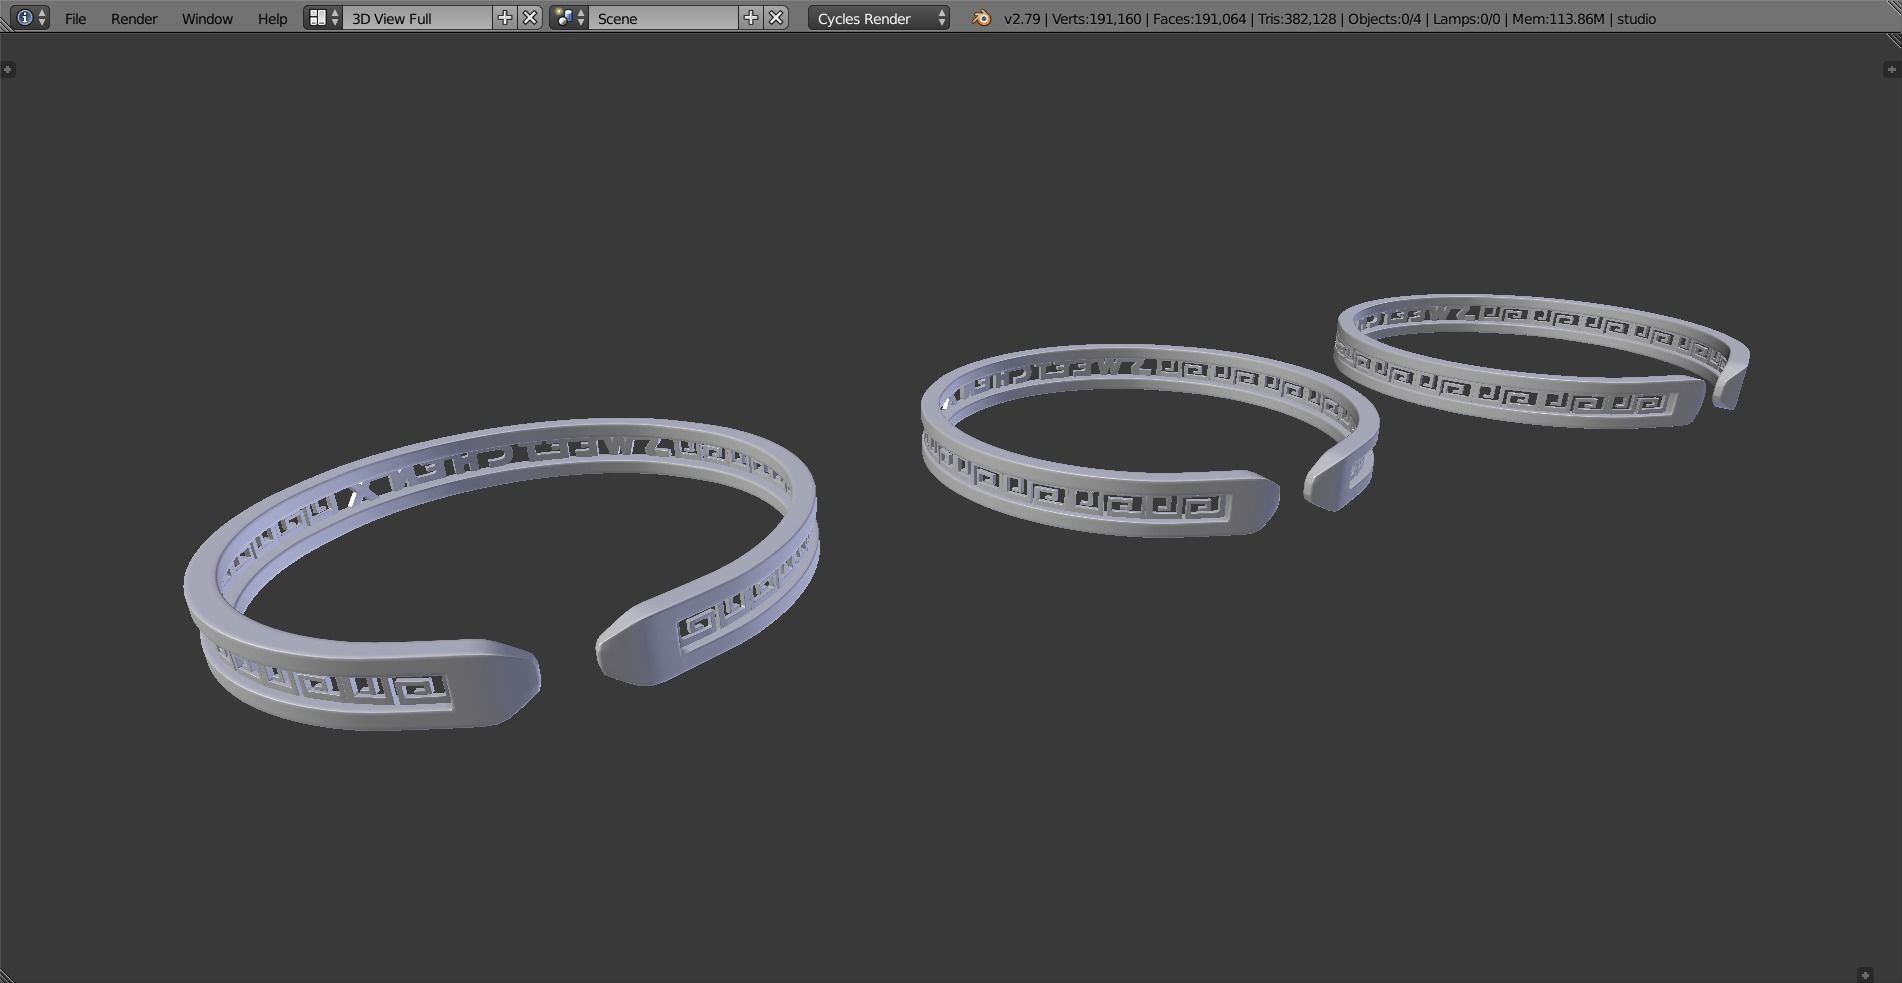The height and width of the screenshot is (983, 1902).
Task: Click the scene datablock browse icon
Action: 564,18
